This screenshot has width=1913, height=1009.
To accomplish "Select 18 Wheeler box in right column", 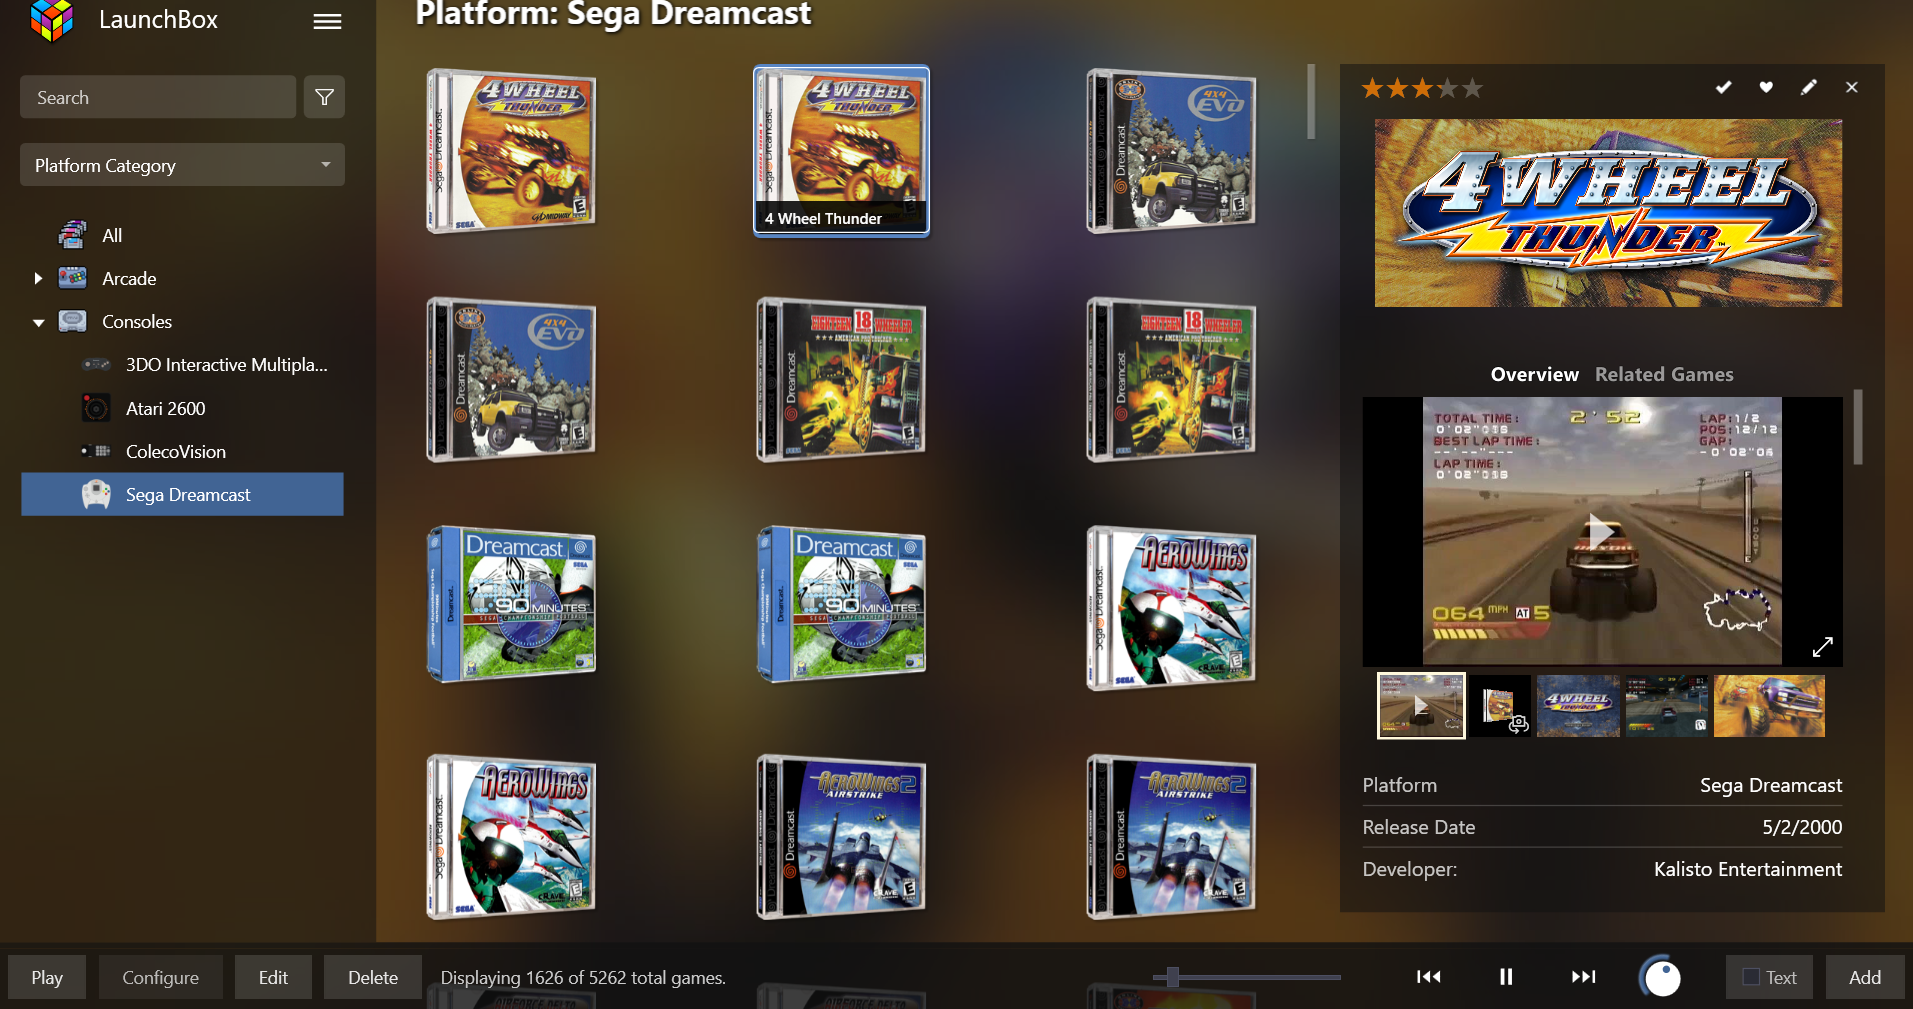I will pyautogui.click(x=1171, y=379).
